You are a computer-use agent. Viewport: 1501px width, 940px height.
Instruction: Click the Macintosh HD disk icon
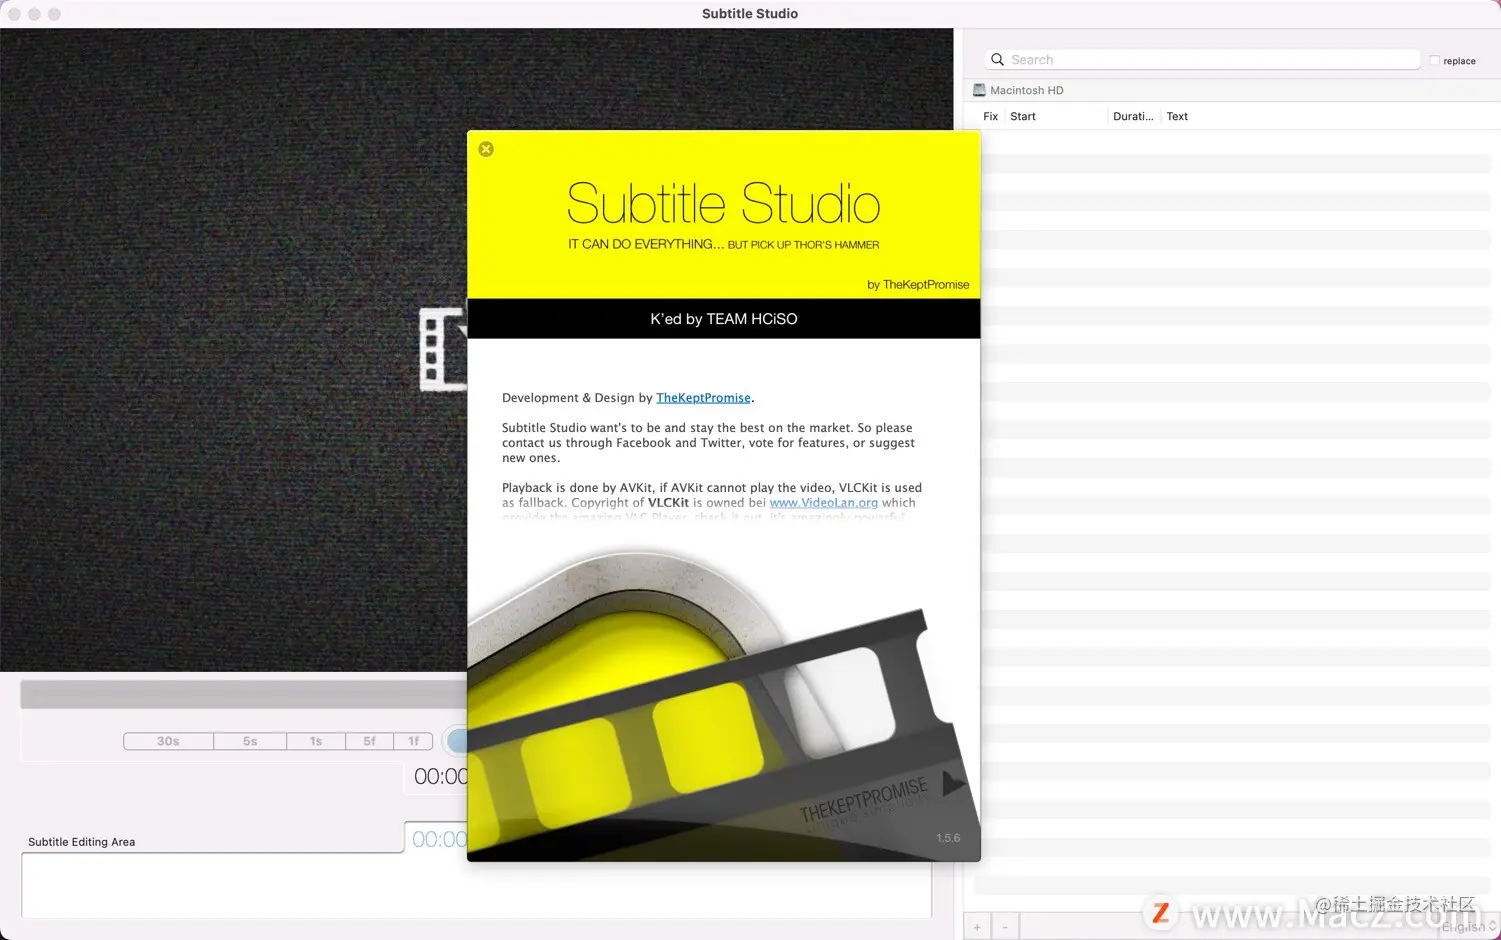979,90
